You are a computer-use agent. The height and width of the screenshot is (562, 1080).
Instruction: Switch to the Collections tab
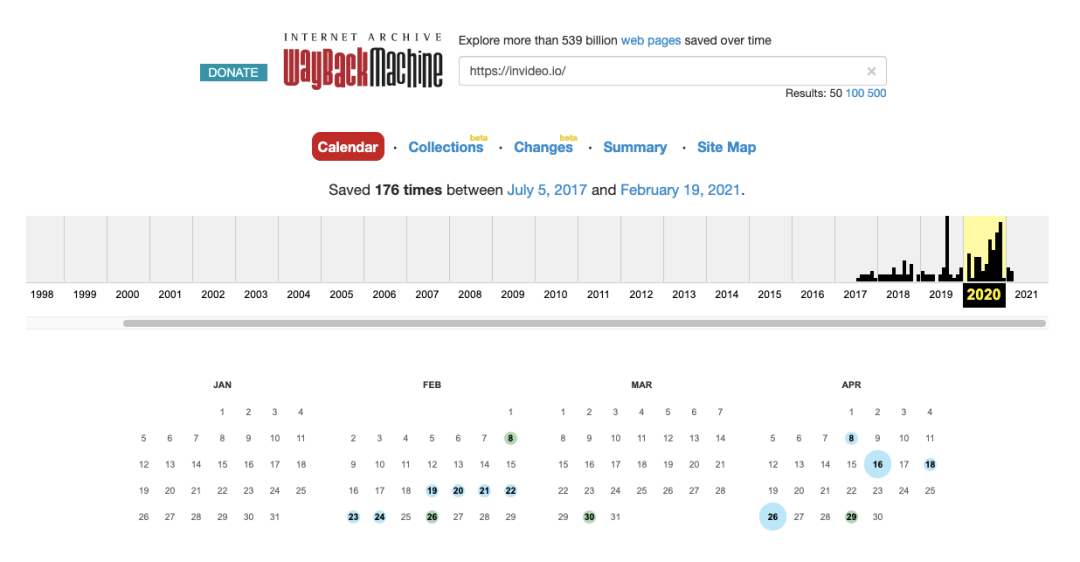click(x=446, y=147)
